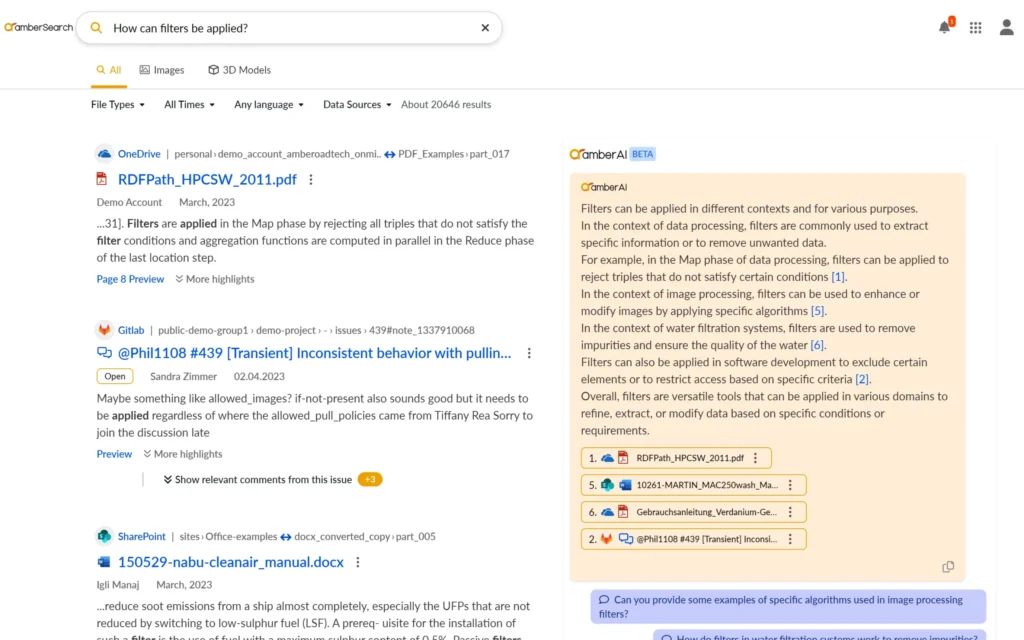Open the notifications bell icon
1024x640 pixels.
click(944, 28)
